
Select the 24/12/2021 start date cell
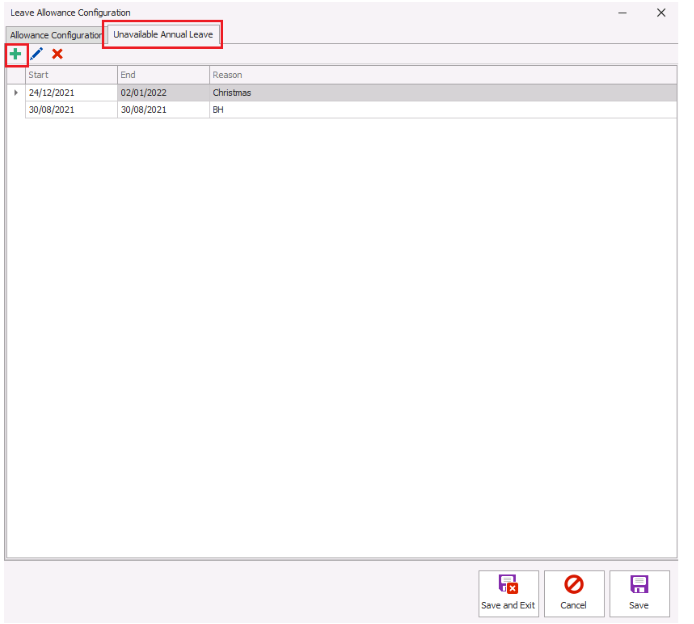click(x=70, y=93)
